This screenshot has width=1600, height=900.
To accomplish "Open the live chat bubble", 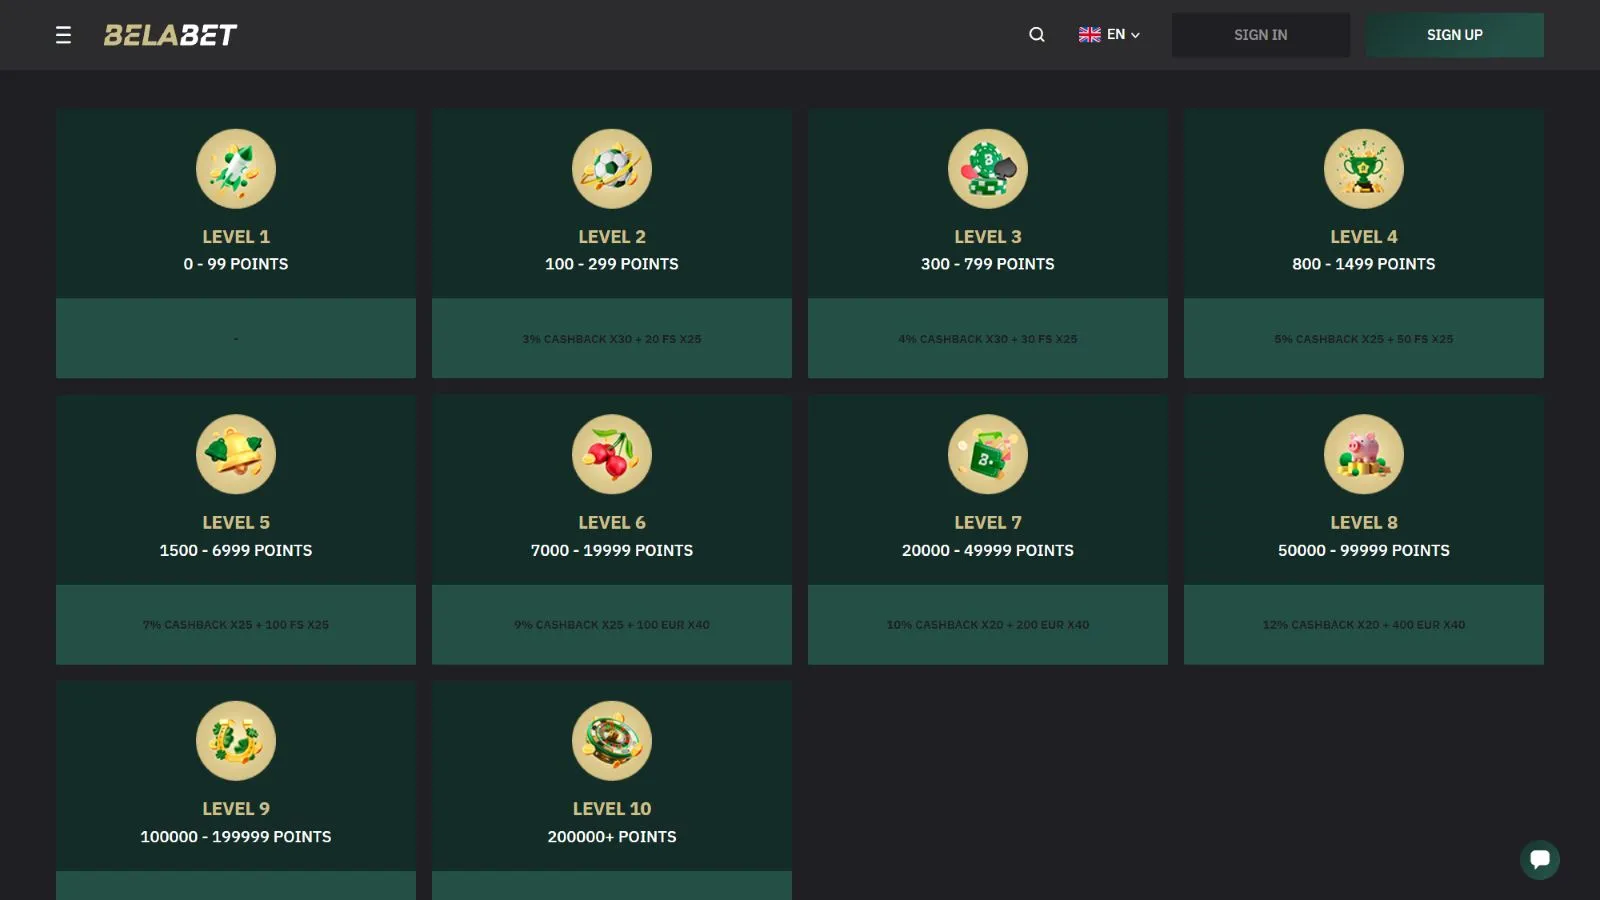I will tap(1539, 859).
